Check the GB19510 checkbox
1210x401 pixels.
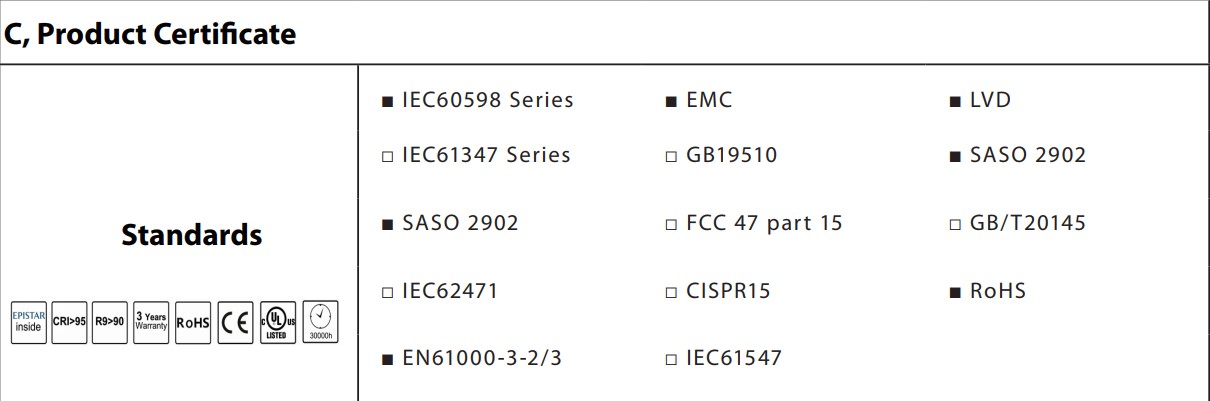click(672, 156)
